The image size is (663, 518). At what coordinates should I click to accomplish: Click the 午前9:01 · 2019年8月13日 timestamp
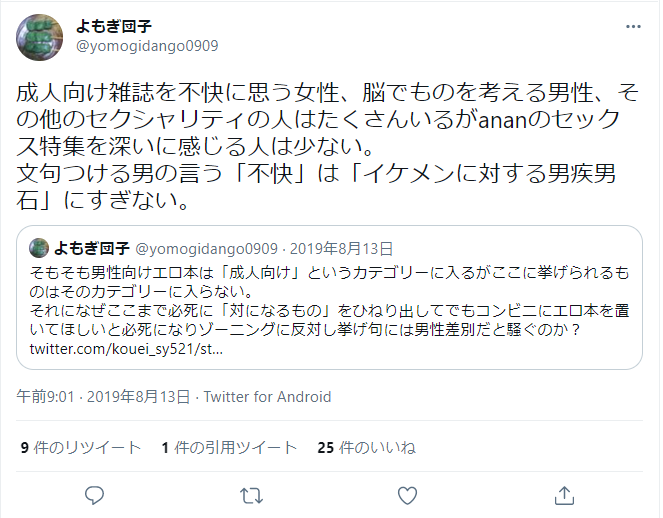click(x=103, y=397)
